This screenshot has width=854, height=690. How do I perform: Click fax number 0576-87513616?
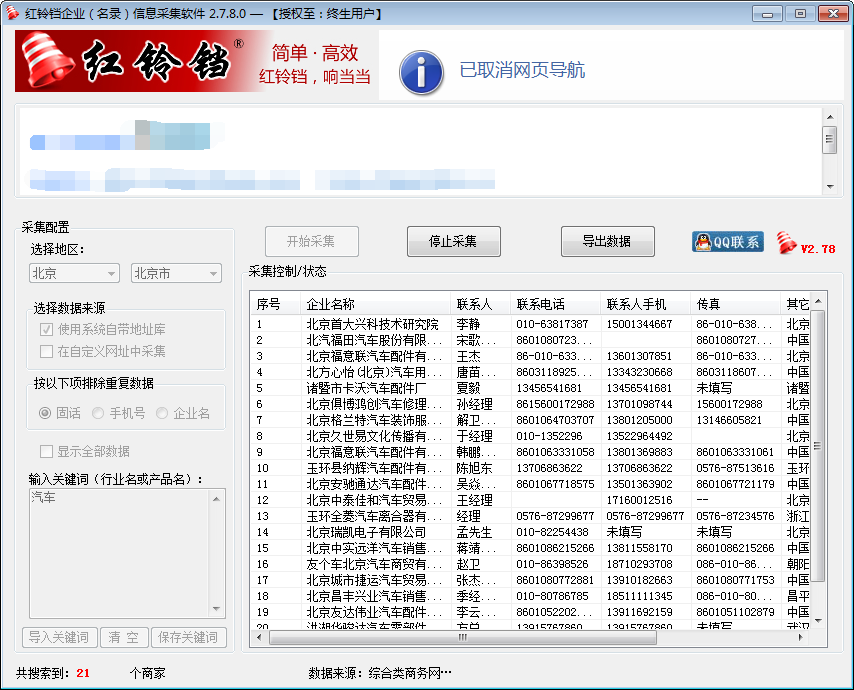735,468
